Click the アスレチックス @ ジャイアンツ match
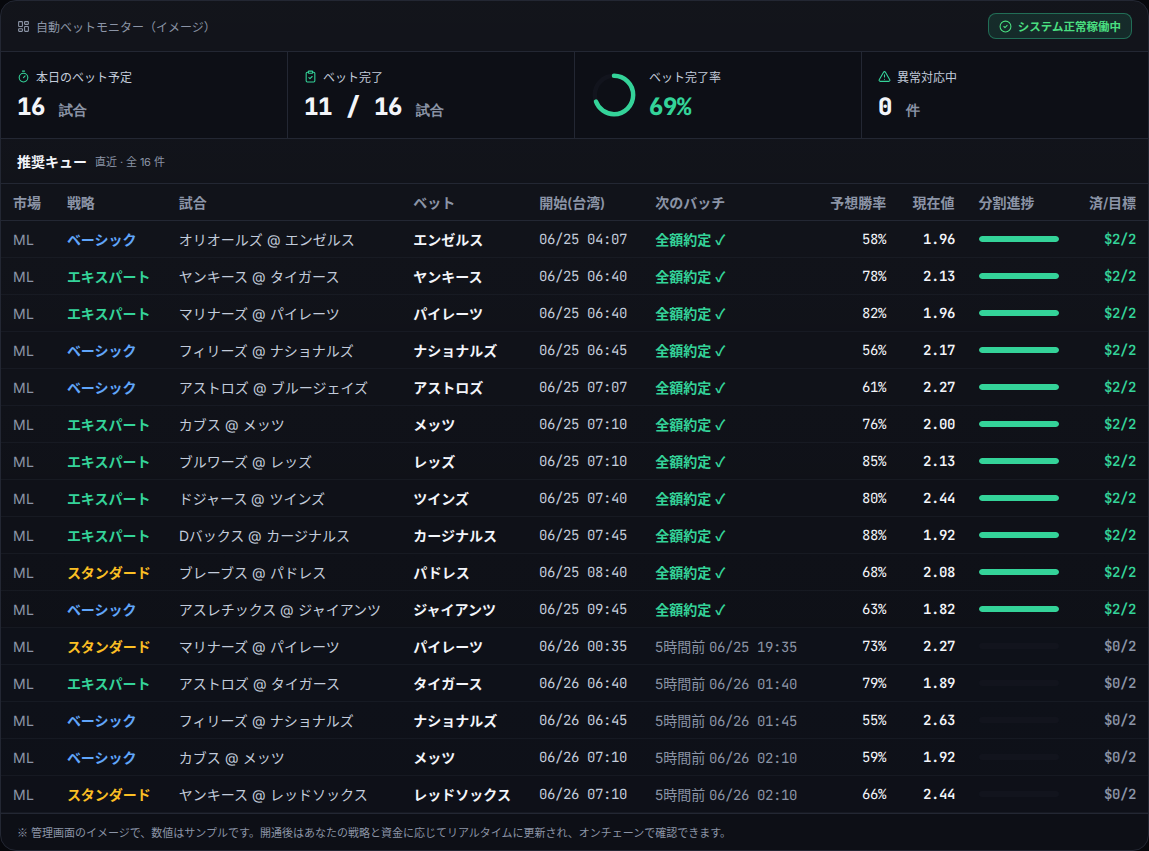This screenshot has height=851, width=1149. (x=280, y=610)
